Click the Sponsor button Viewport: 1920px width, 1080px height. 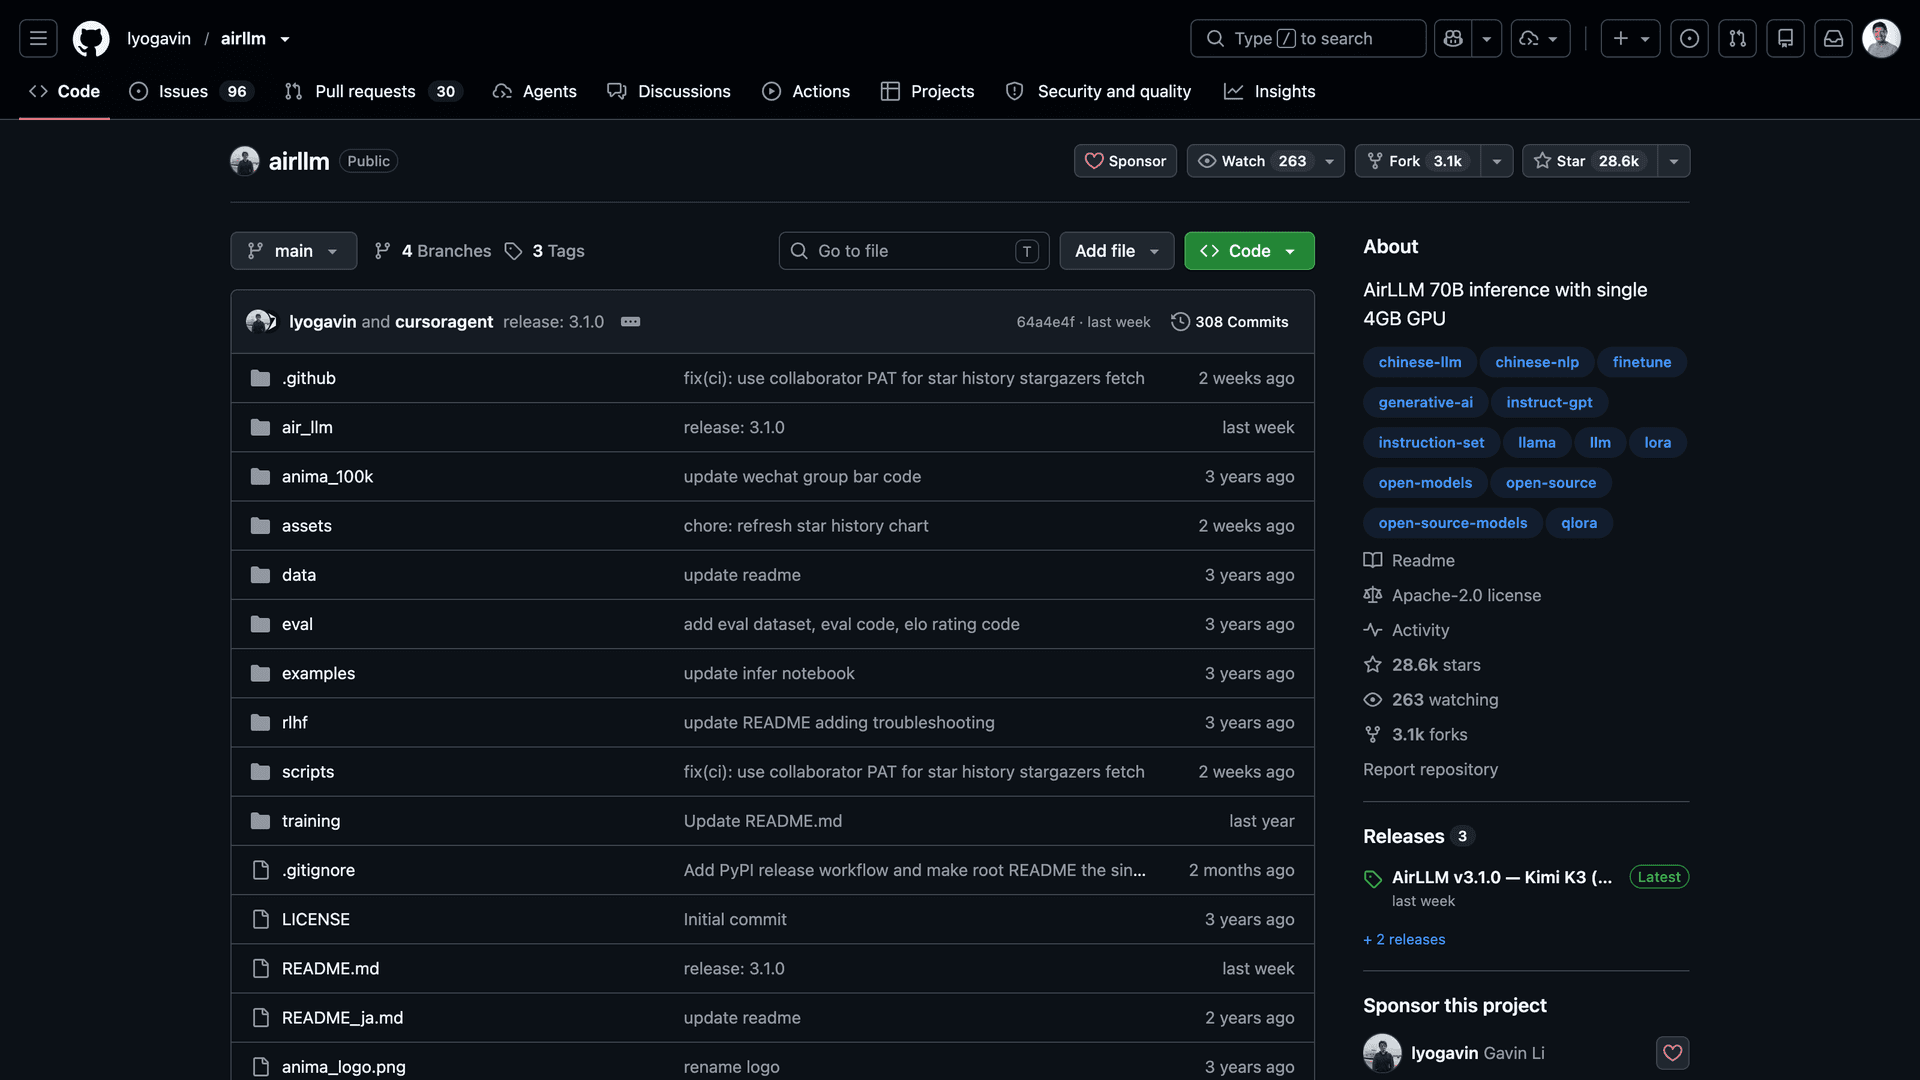coord(1125,161)
